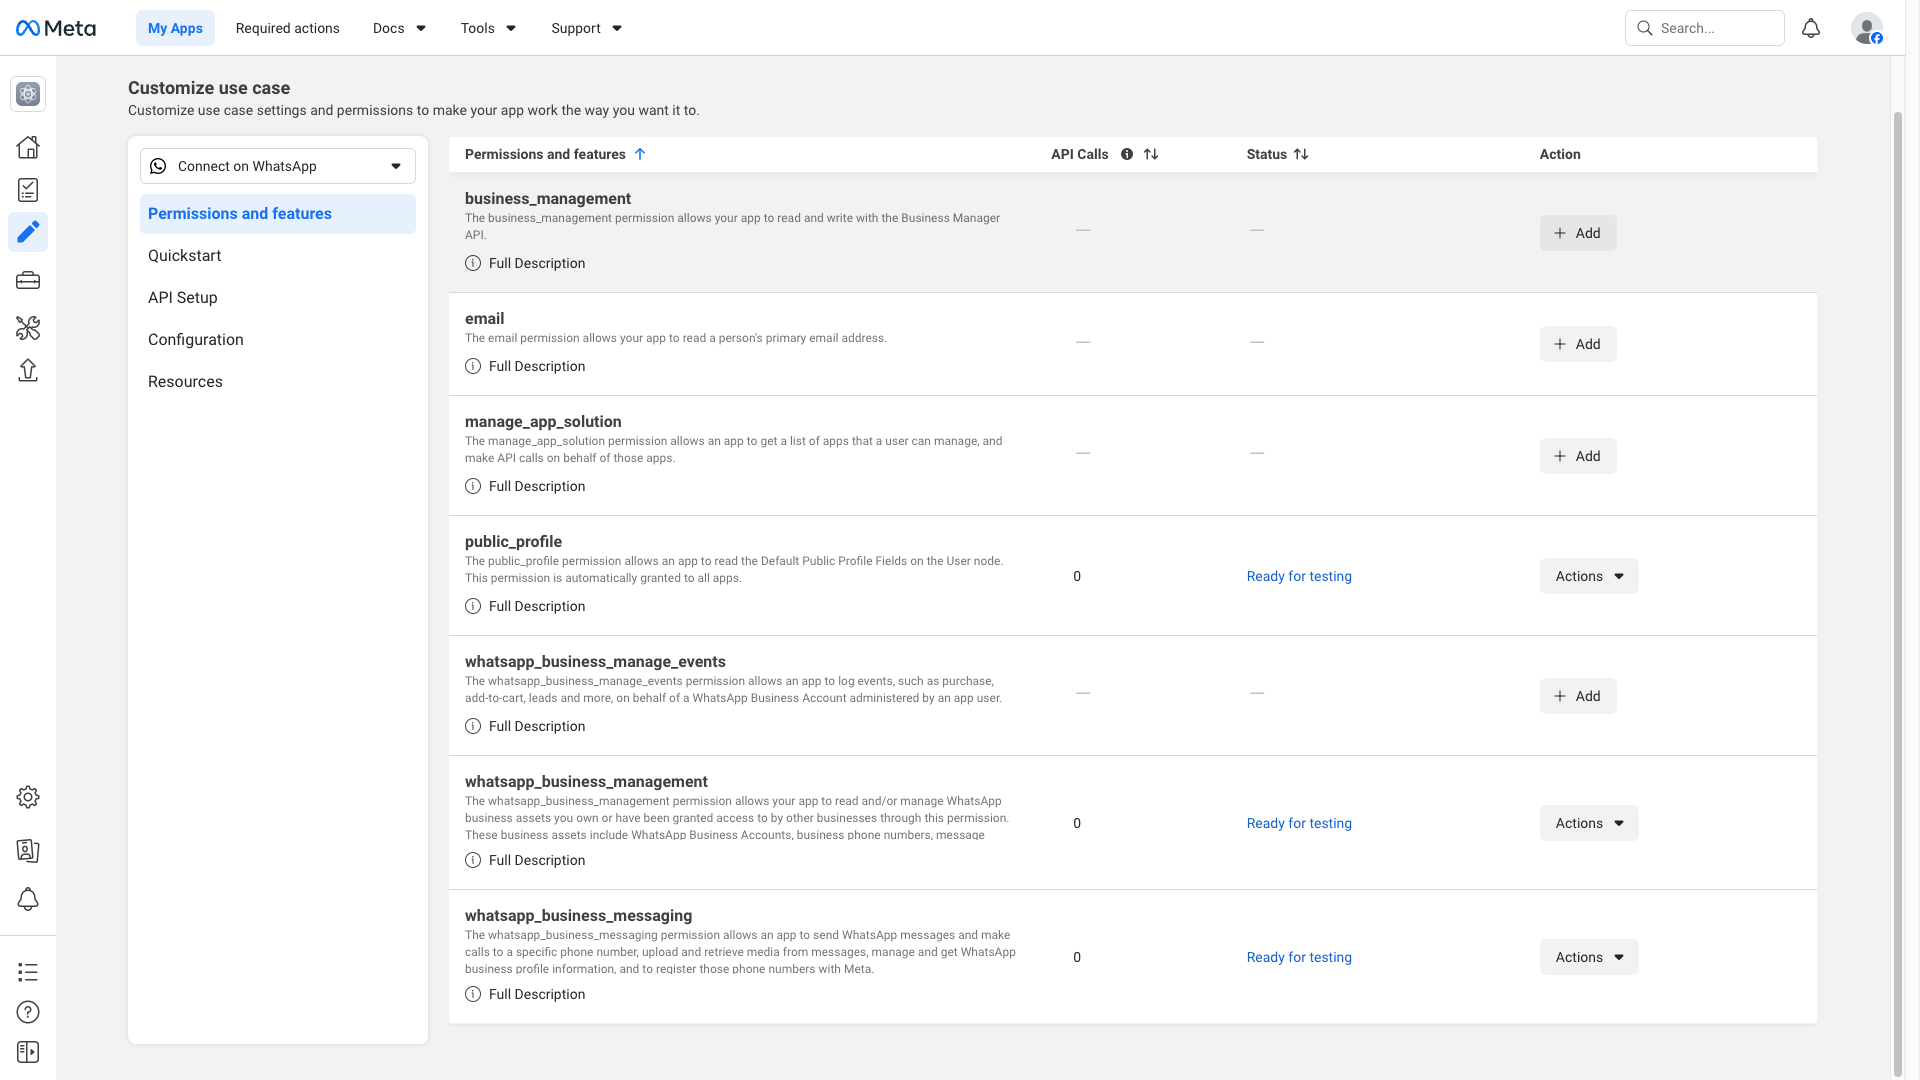Open Full Description for business_management
Image resolution: width=1920 pixels, height=1080 pixels.
pos(525,263)
